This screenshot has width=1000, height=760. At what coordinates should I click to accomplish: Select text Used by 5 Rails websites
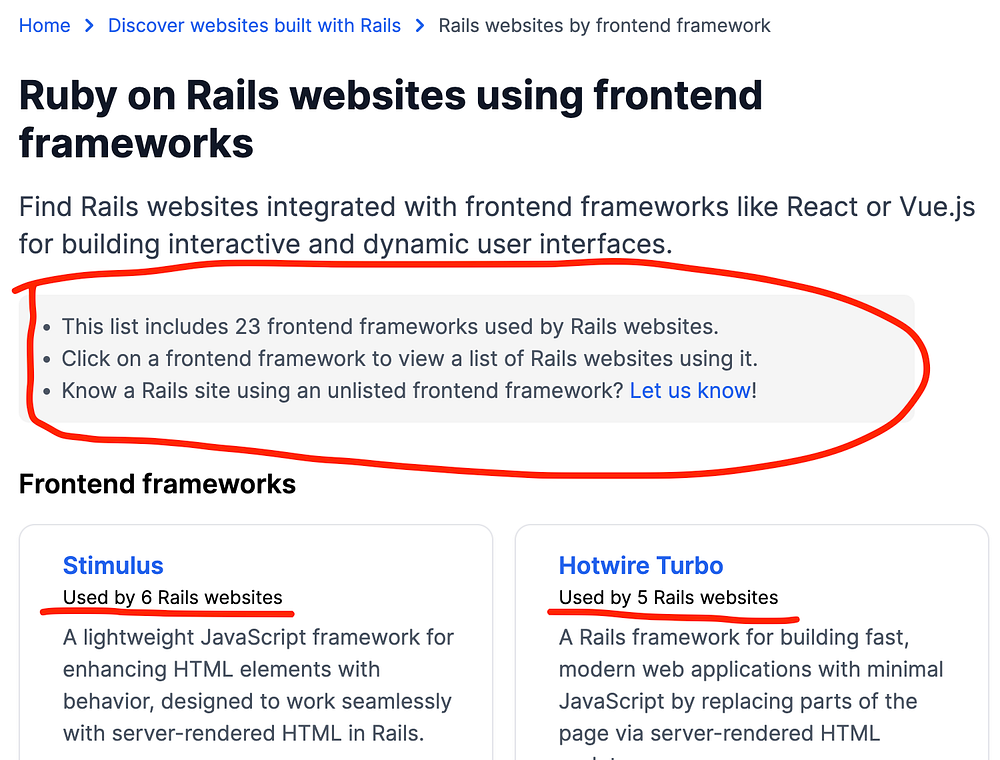click(668, 597)
